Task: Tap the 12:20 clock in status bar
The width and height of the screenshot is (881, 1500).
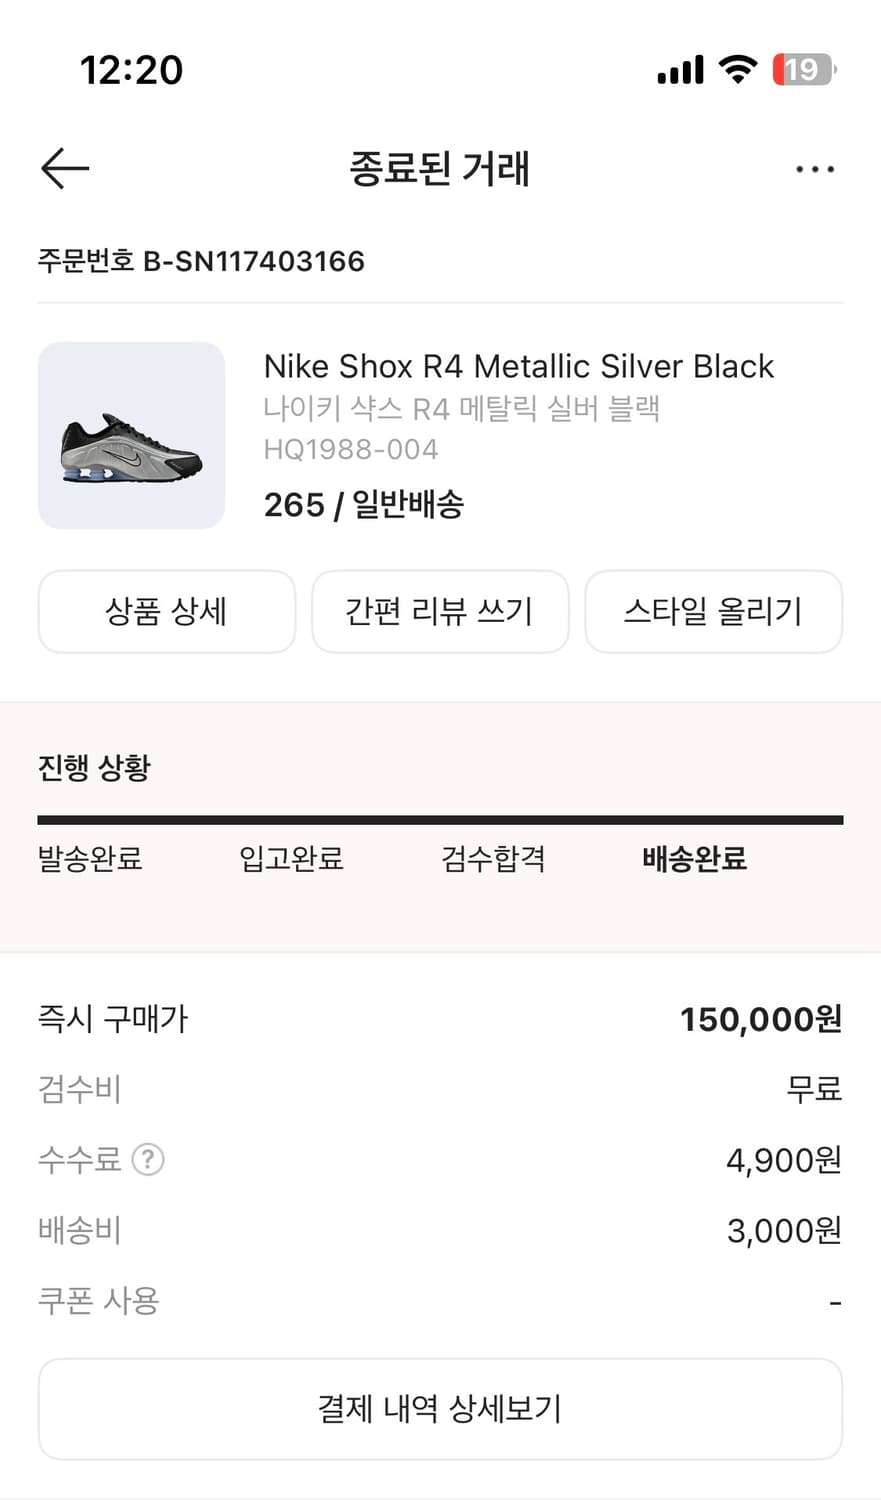Action: pyautogui.click(x=131, y=70)
